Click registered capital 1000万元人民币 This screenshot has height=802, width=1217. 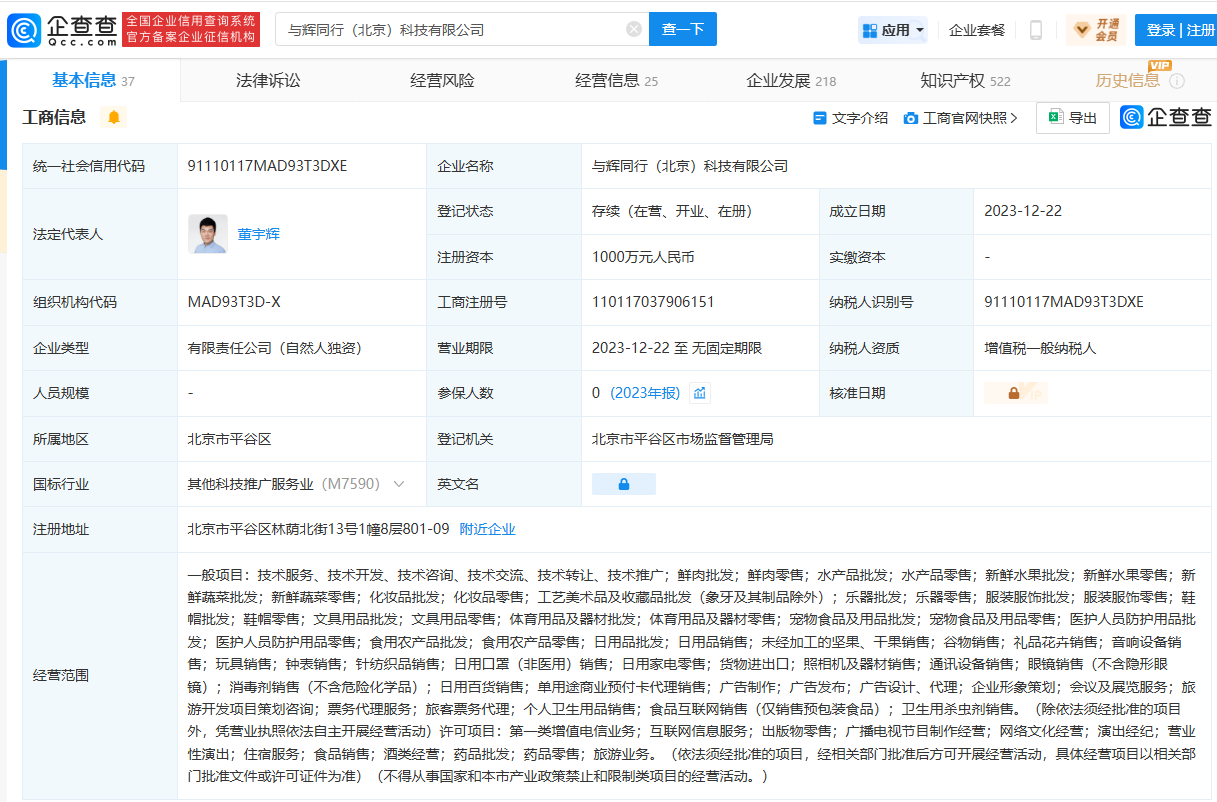tap(643, 257)
